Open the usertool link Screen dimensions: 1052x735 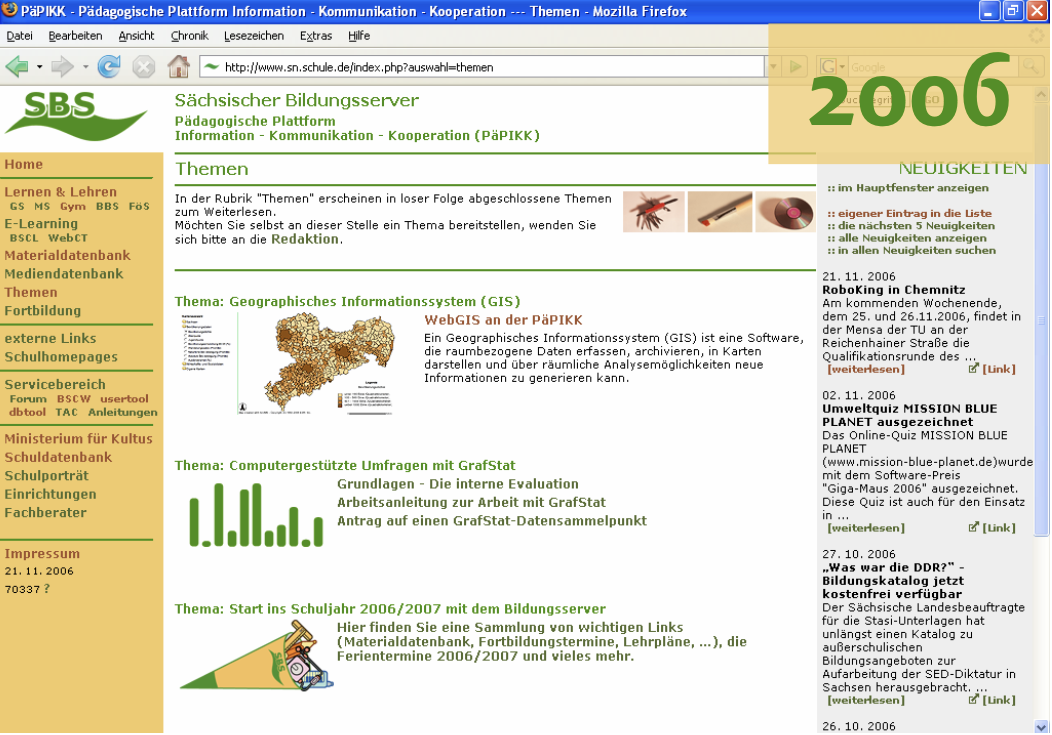pyautogui.click(x=124, y=399)
